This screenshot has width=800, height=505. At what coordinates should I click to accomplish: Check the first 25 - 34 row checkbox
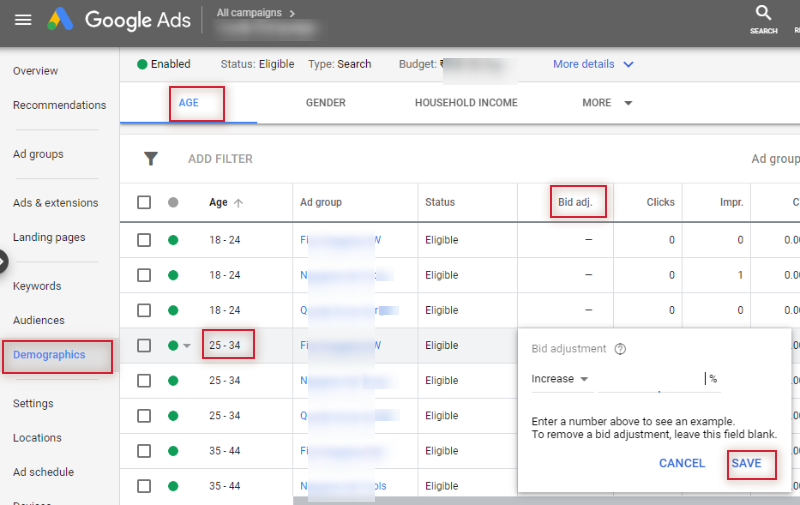click(x=144, y=345)
